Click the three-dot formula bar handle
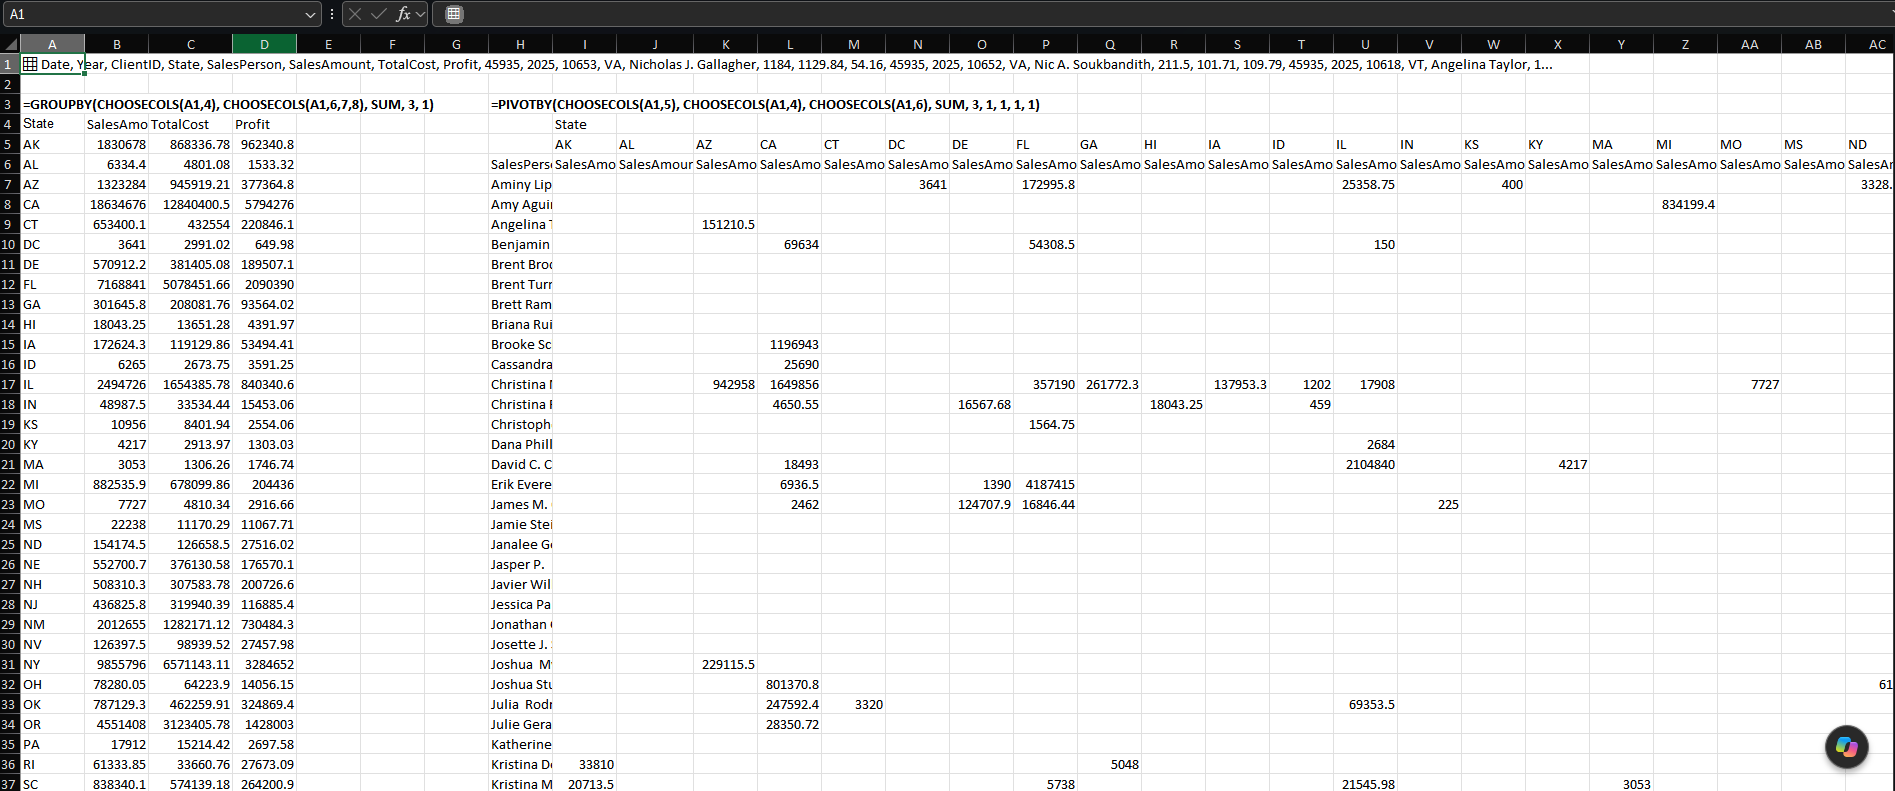 332,14
